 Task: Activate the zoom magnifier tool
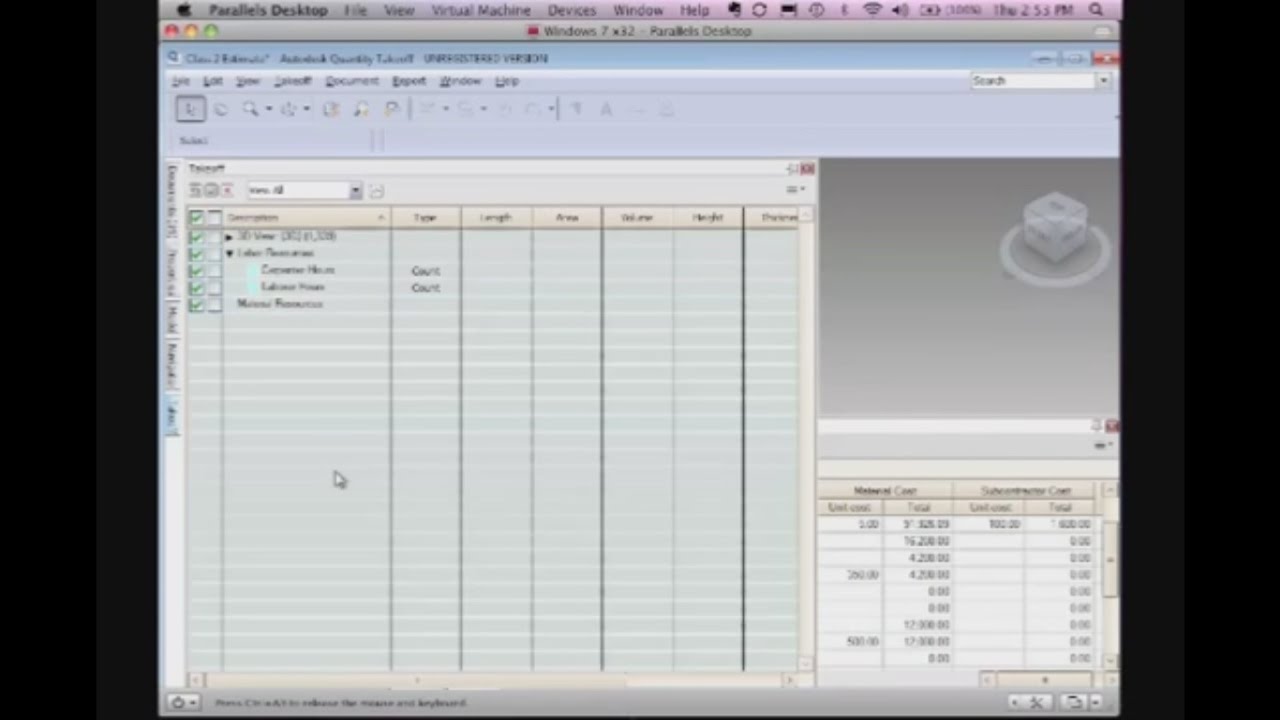pyautogui.click(x=250, y=109)
